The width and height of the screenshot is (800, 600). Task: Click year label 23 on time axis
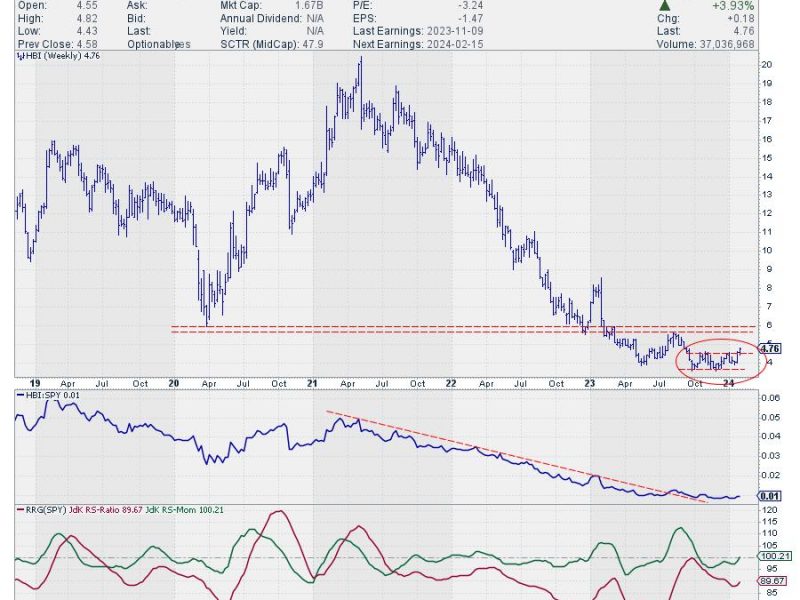pos(590,384)
